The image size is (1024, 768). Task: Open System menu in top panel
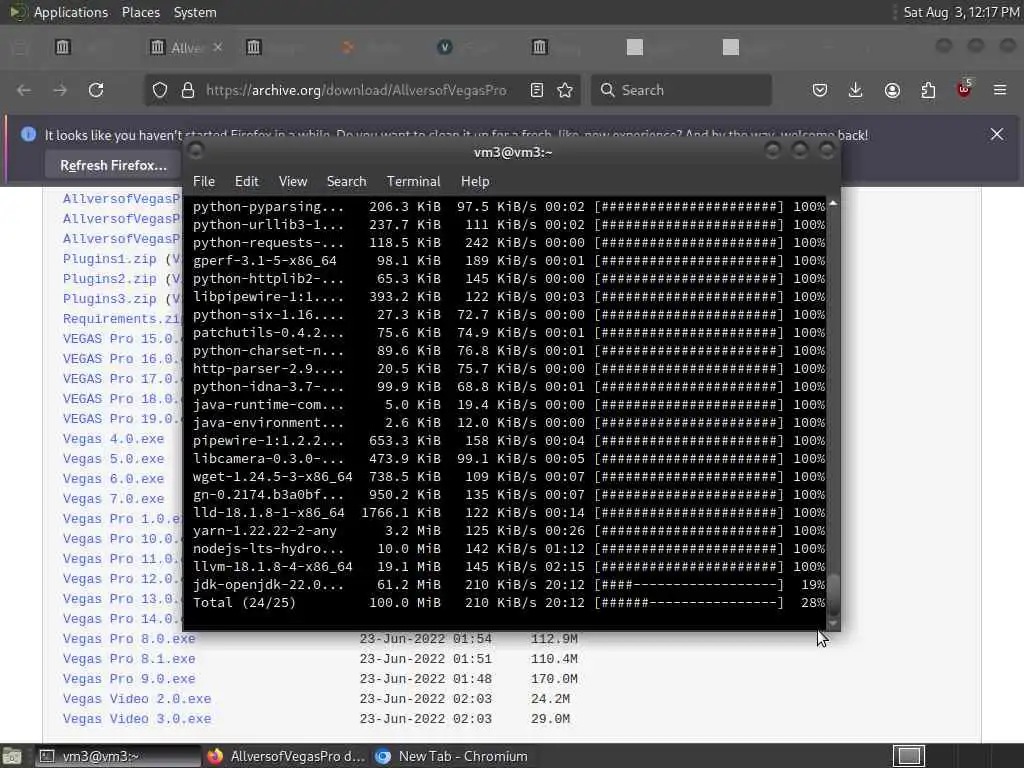[195, 12]
